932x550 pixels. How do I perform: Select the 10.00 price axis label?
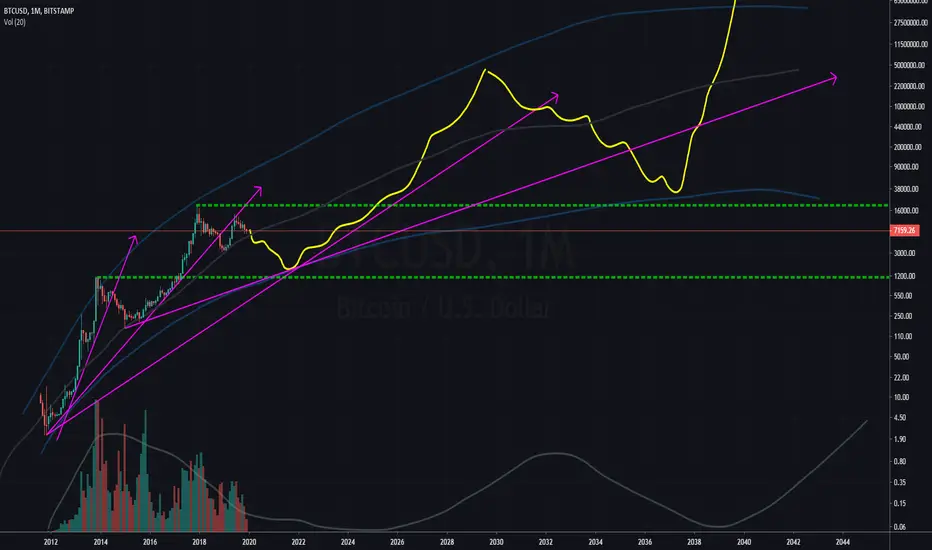902,397
